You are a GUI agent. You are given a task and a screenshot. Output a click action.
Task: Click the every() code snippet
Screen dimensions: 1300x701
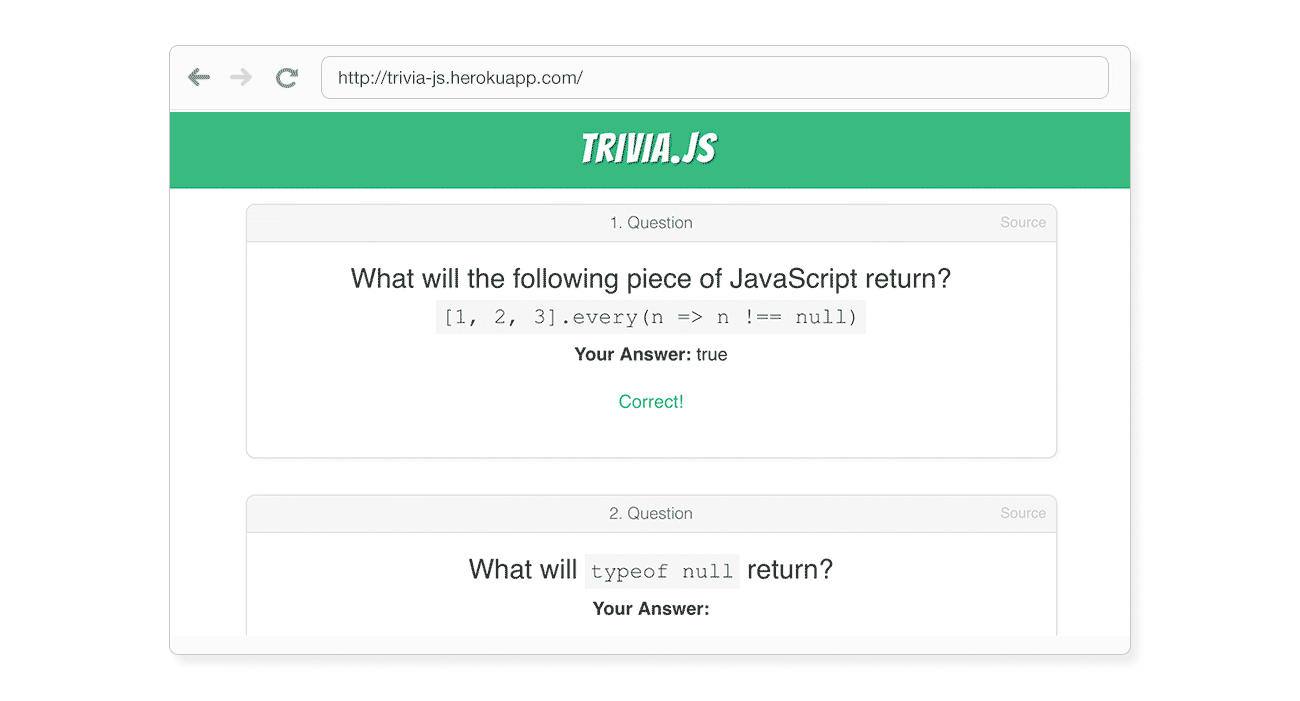point(651,317)
